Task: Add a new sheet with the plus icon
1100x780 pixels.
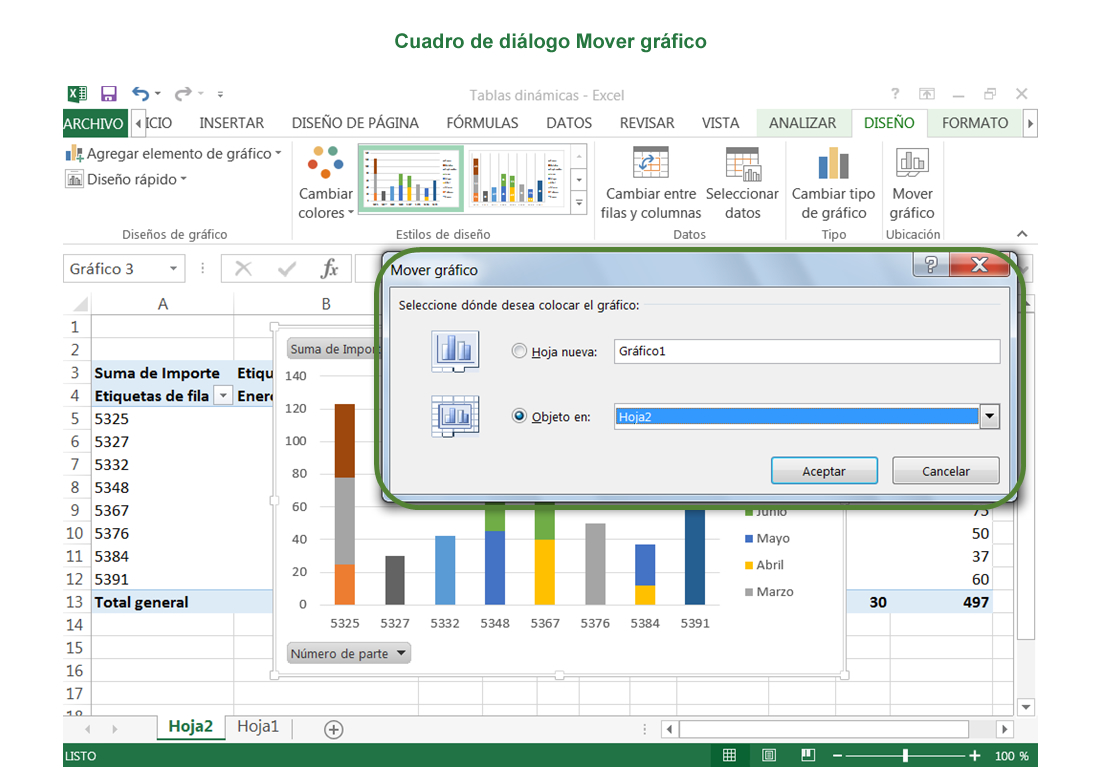Action: 334,729
